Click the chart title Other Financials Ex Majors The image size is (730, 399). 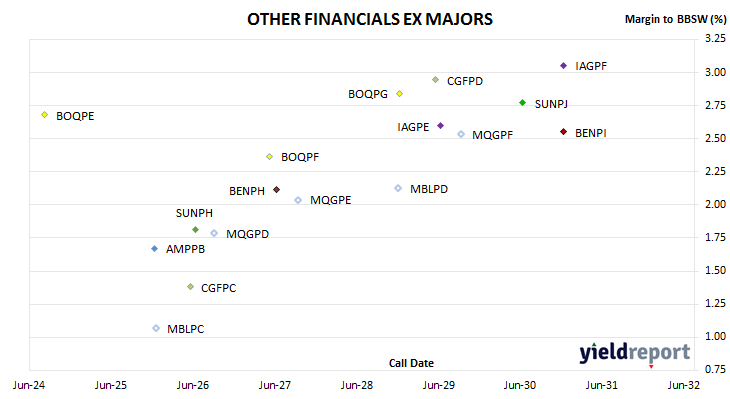[x=370, y=19]
